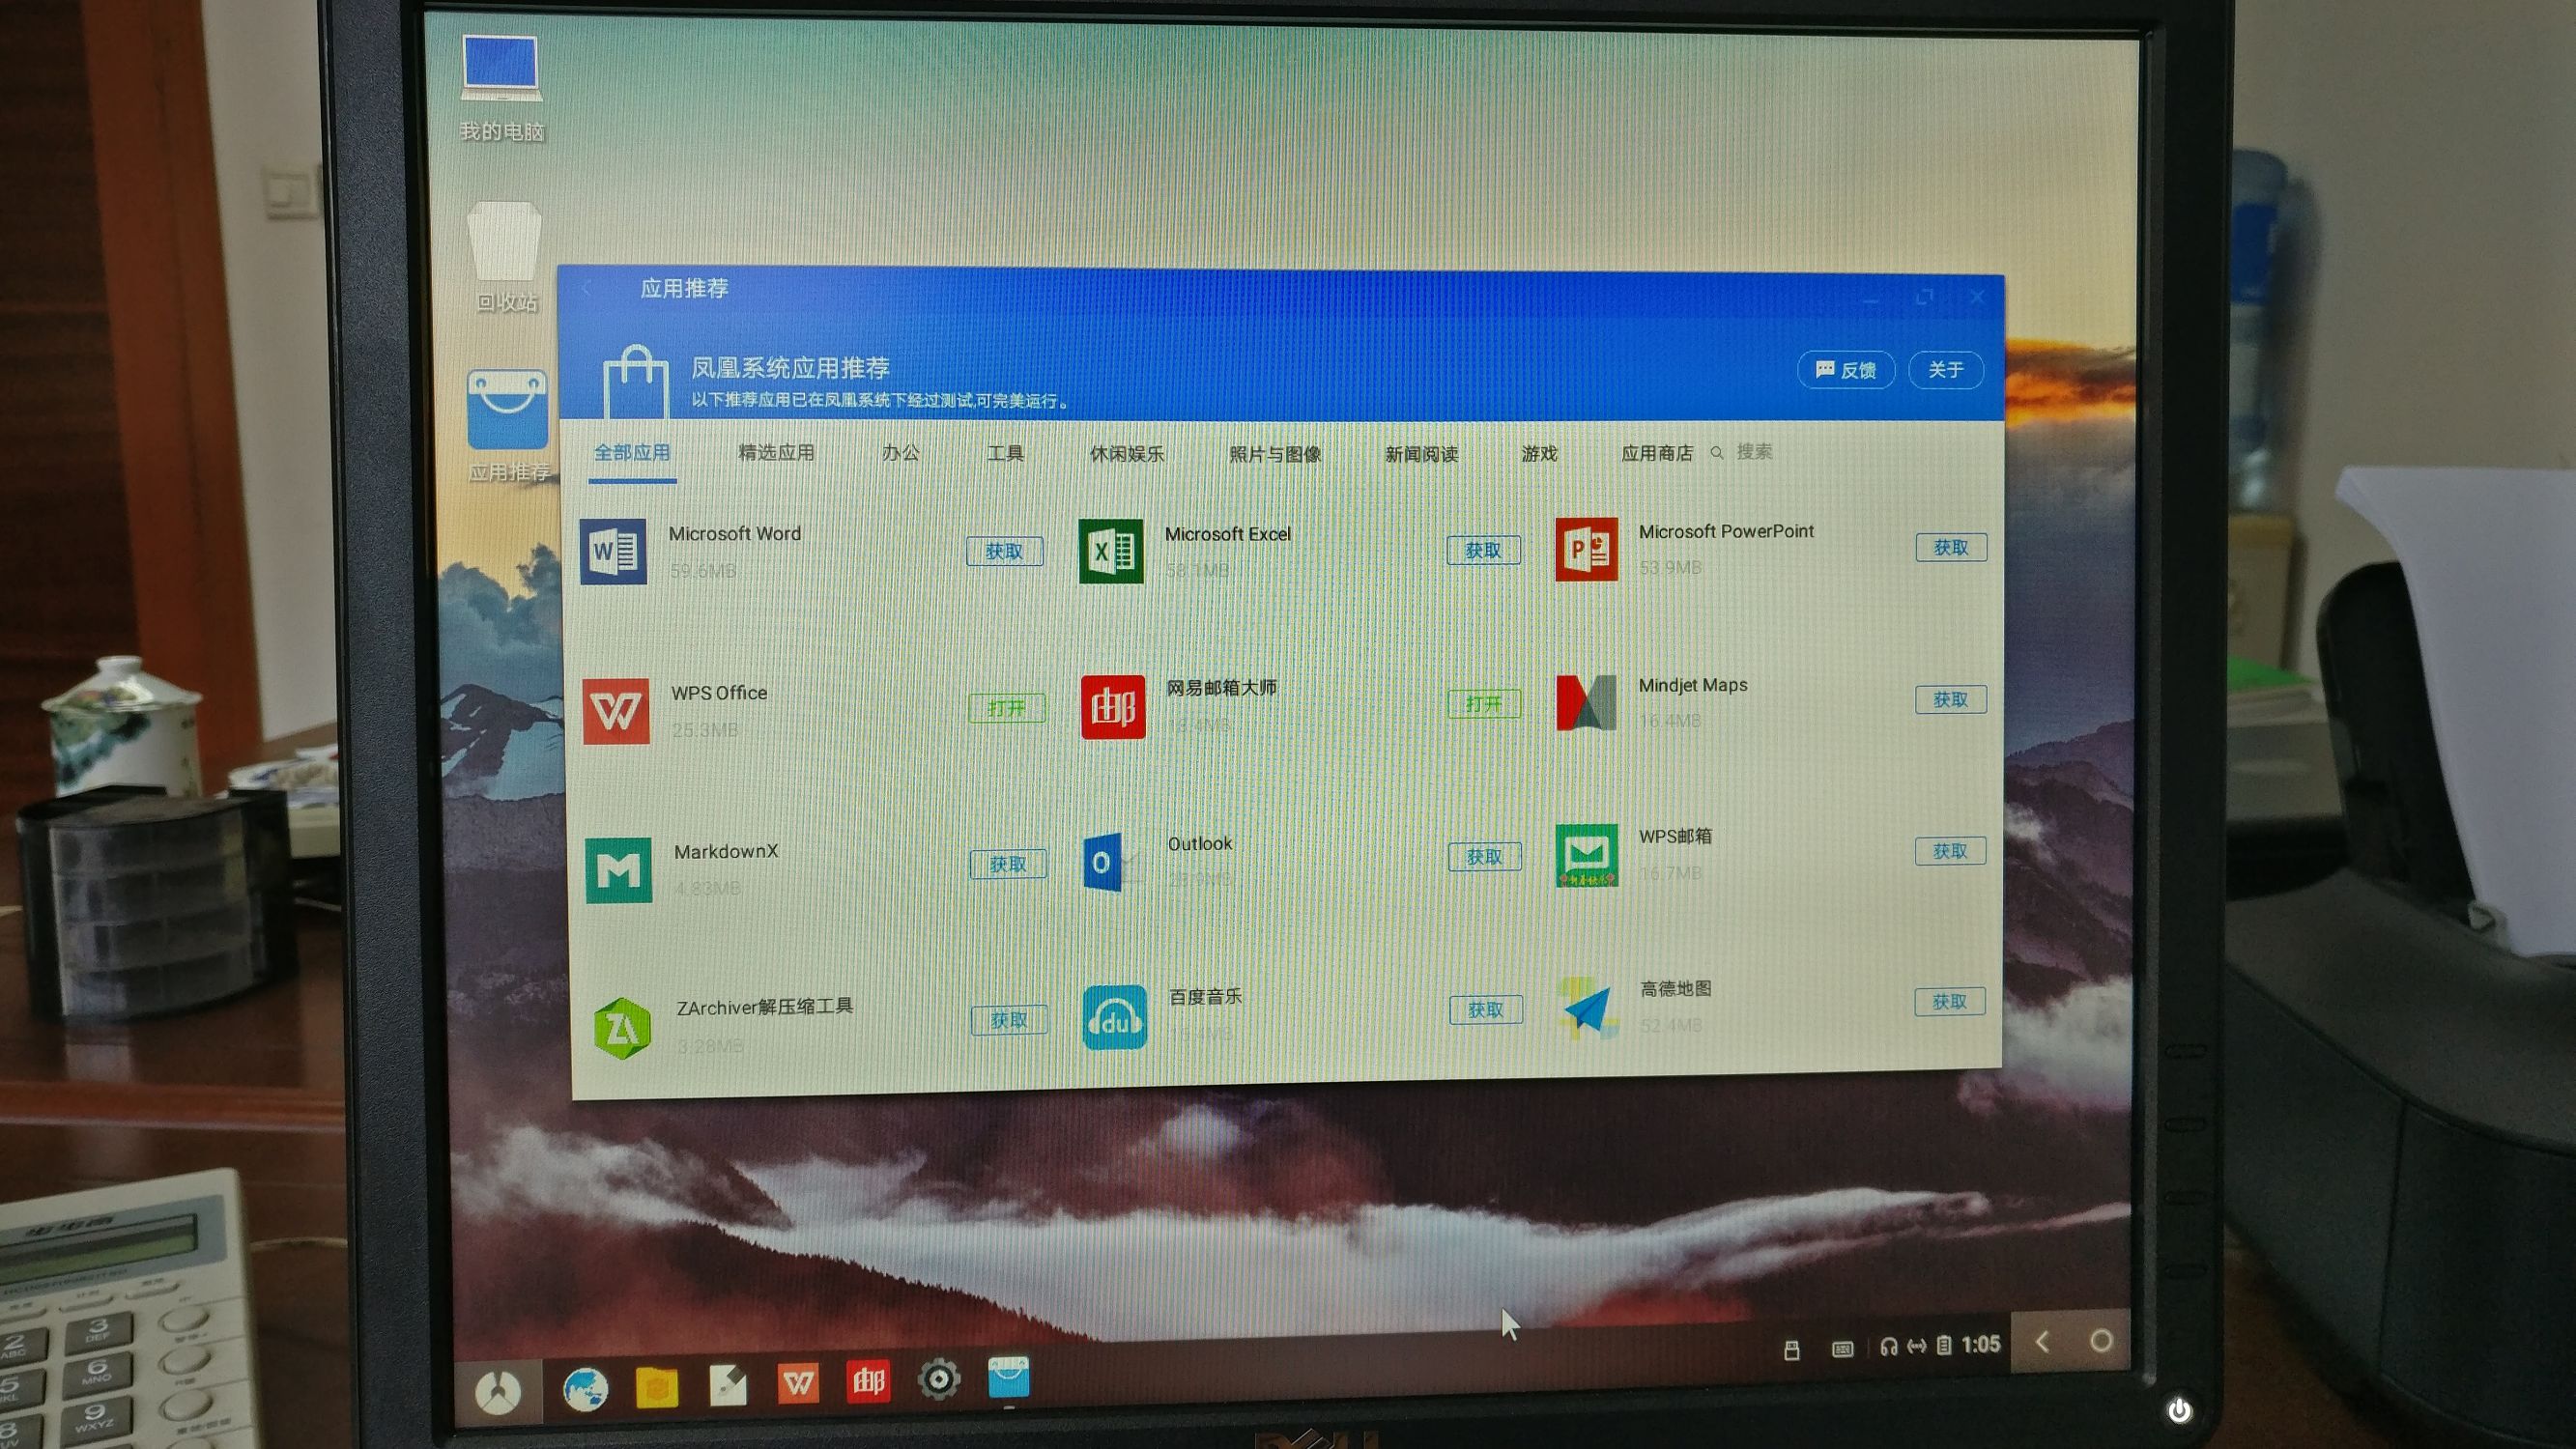Open WPS Office from the taskbar
Viewport: 2576px width, 1449px height.
coord(798,1383)
